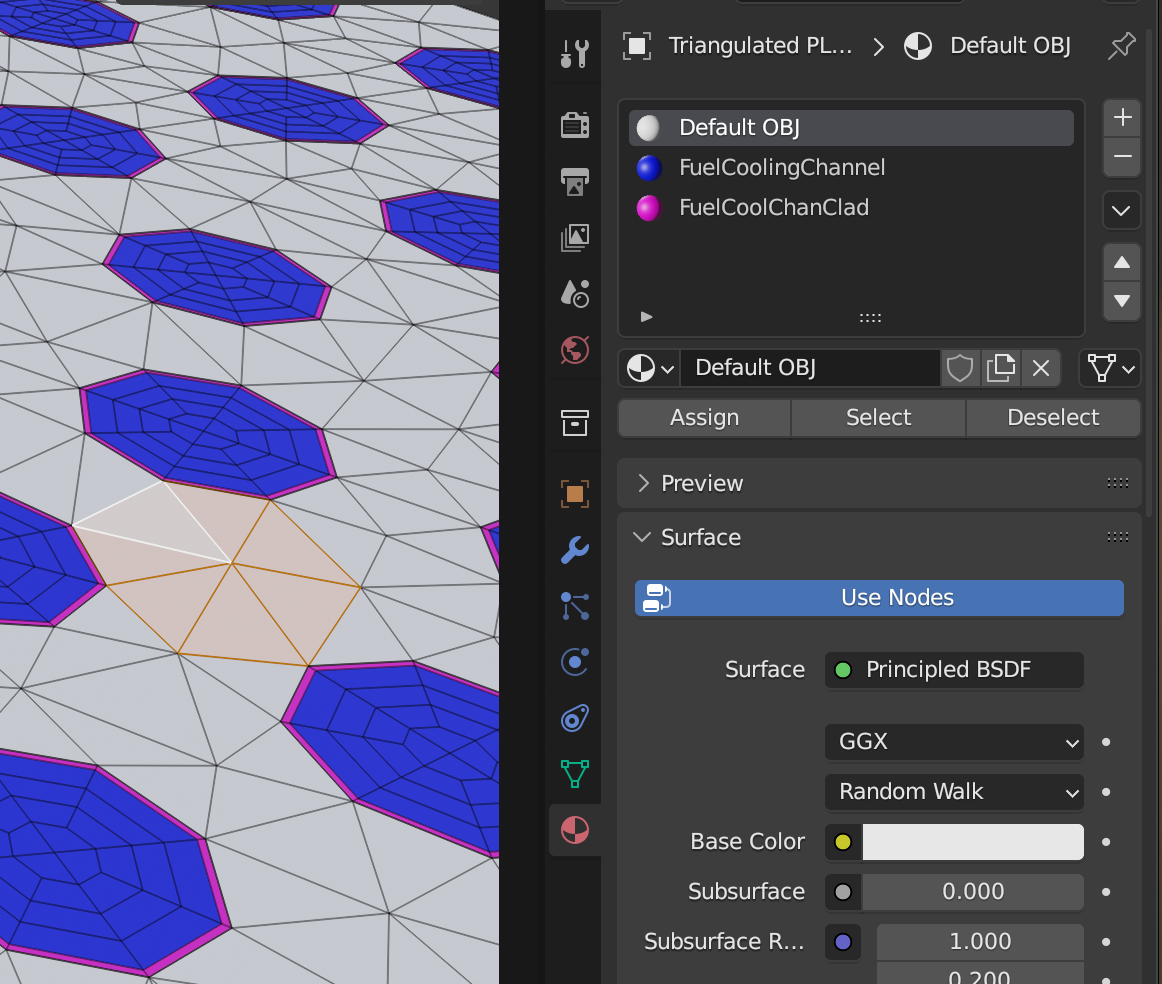Screen dimensions: 1162x984
Task: Open the Principled BSDF surface shader selector
Action: coord(954,670)
